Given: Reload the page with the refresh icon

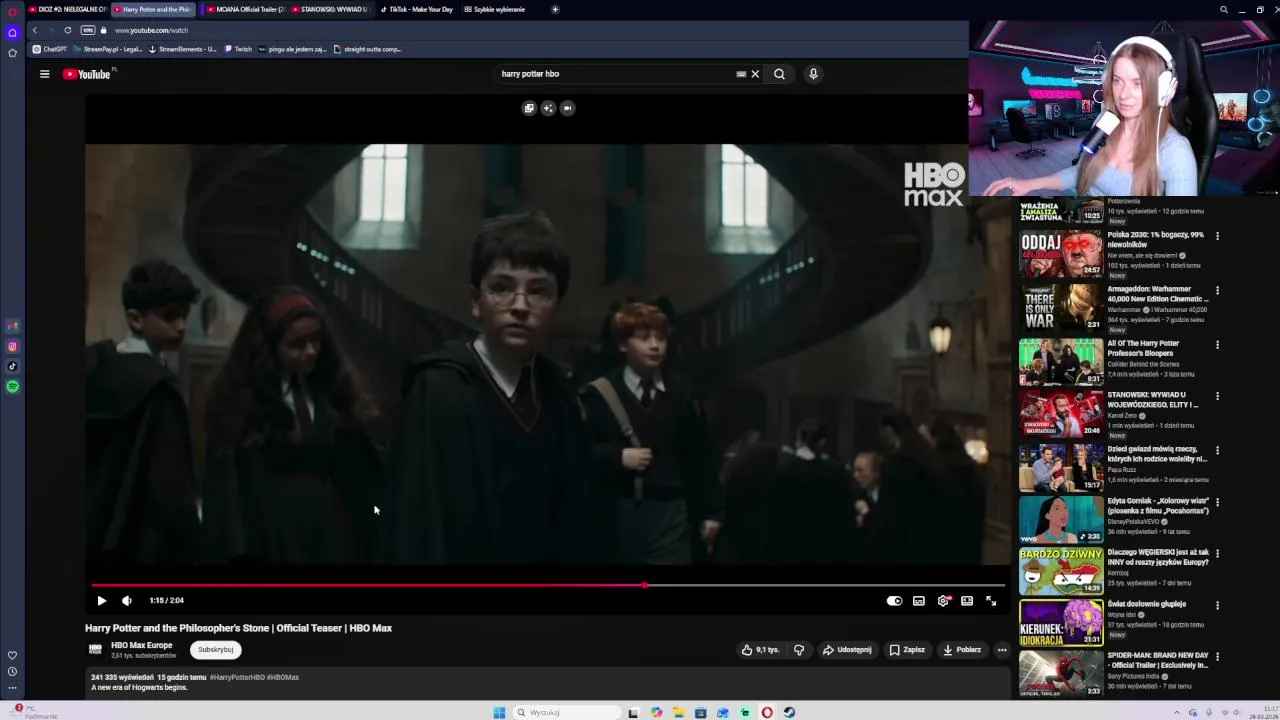Looking at the screenshot, I should pyautogui.click(x=68, y=30).
